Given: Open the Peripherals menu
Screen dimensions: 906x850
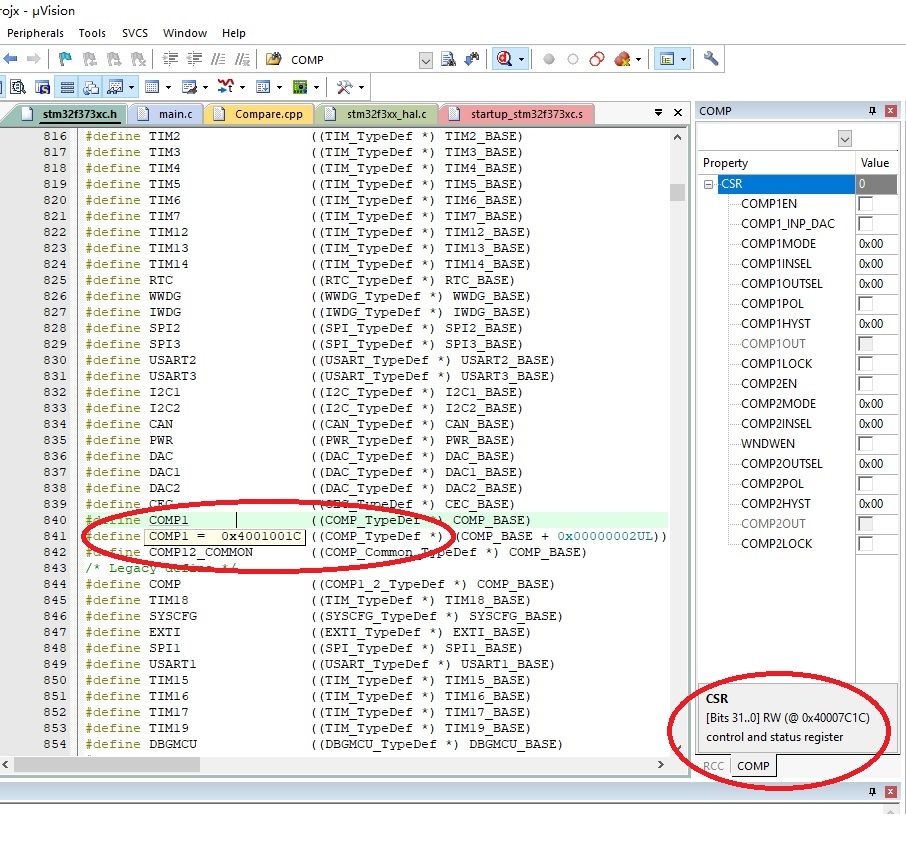Looking at the screenshot, I should [x=35, y=33].
